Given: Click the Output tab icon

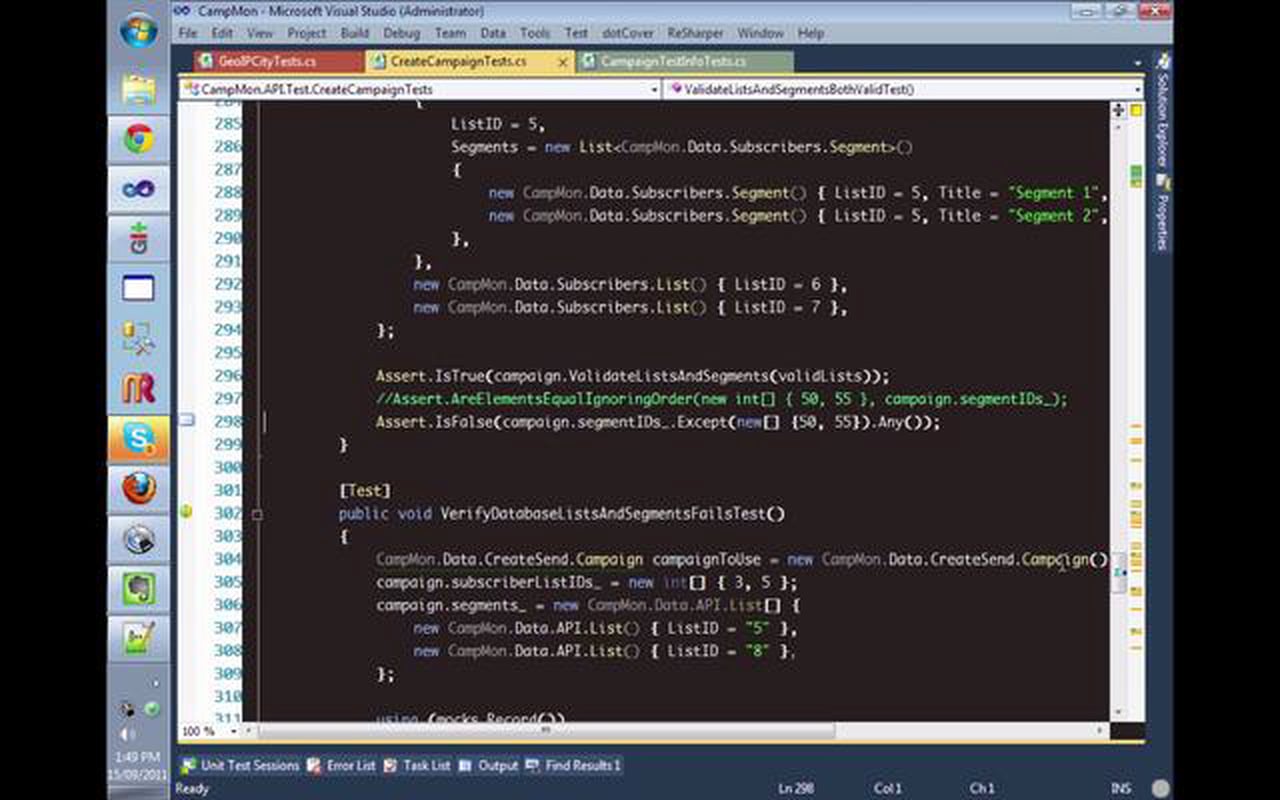Looking at the screenshot, I should click(x=466, y=765).
